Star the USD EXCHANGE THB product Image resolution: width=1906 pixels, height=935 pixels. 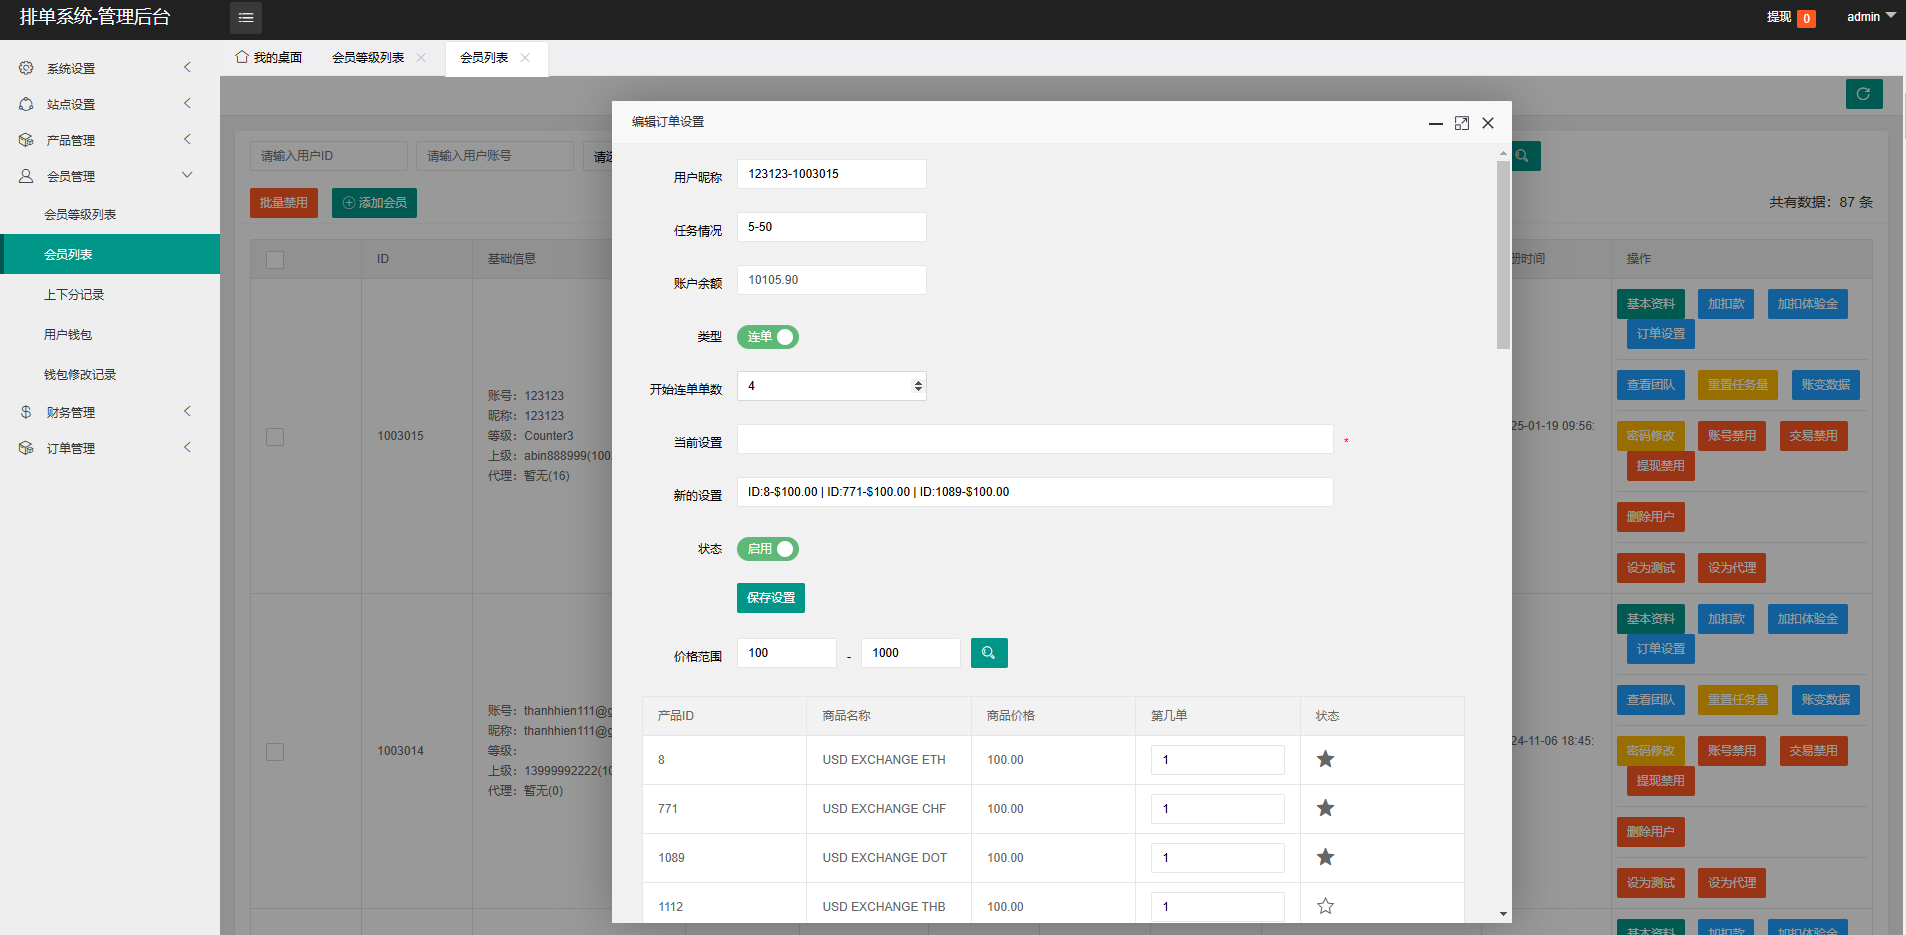[x=1325, y=906]
